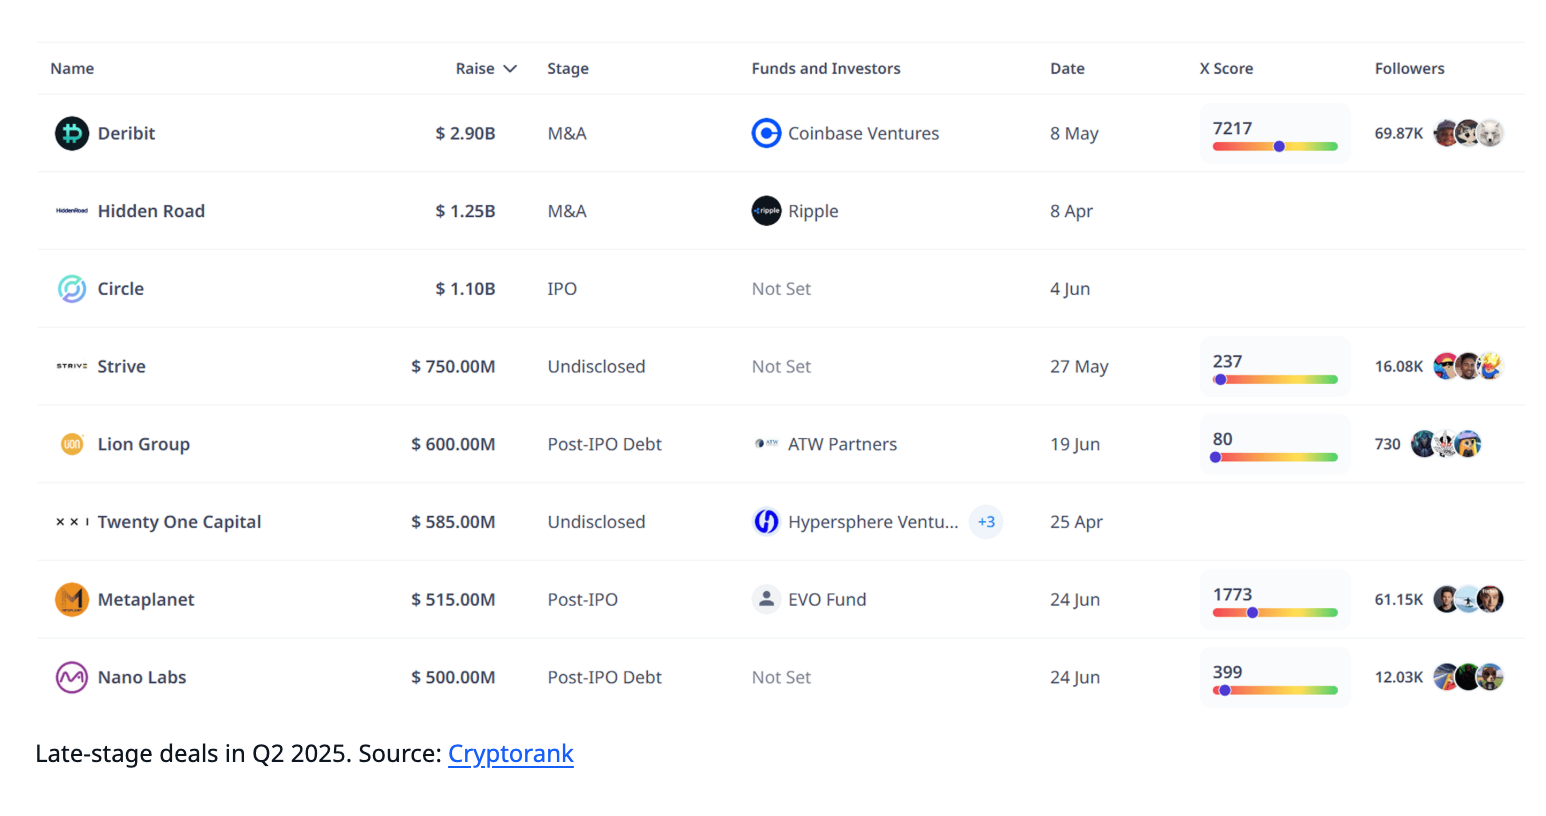Screen dimensions: 1546x816
Task: Click the Strive X Score 237 gauge
Action: click(1275, 367)
